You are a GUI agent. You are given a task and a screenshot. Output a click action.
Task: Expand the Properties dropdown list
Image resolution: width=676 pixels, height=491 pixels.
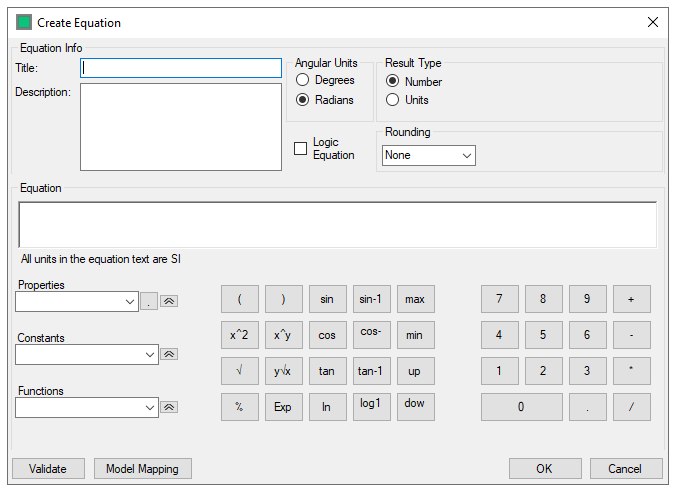point(130,301)
